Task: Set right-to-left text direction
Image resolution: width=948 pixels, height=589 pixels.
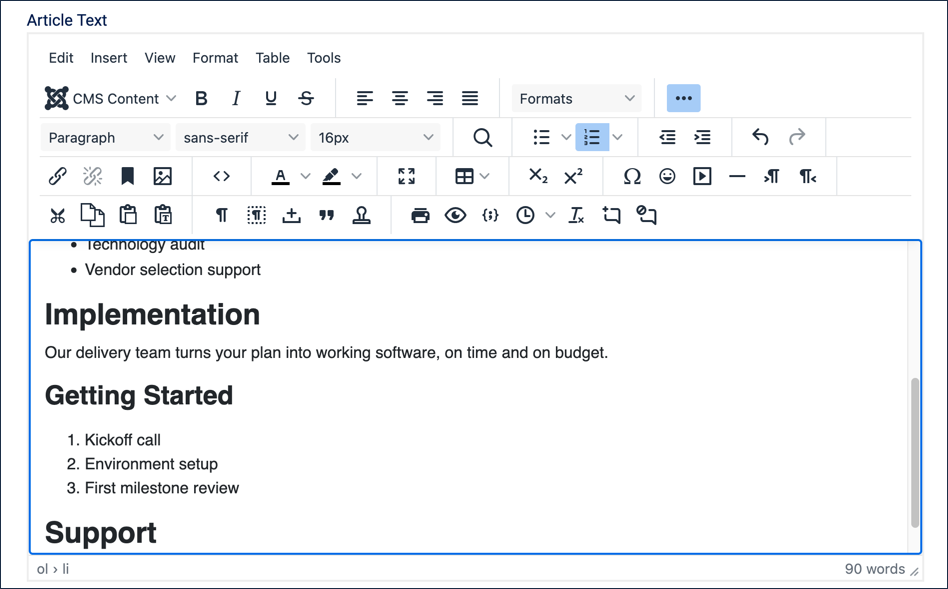Action: 807,176
